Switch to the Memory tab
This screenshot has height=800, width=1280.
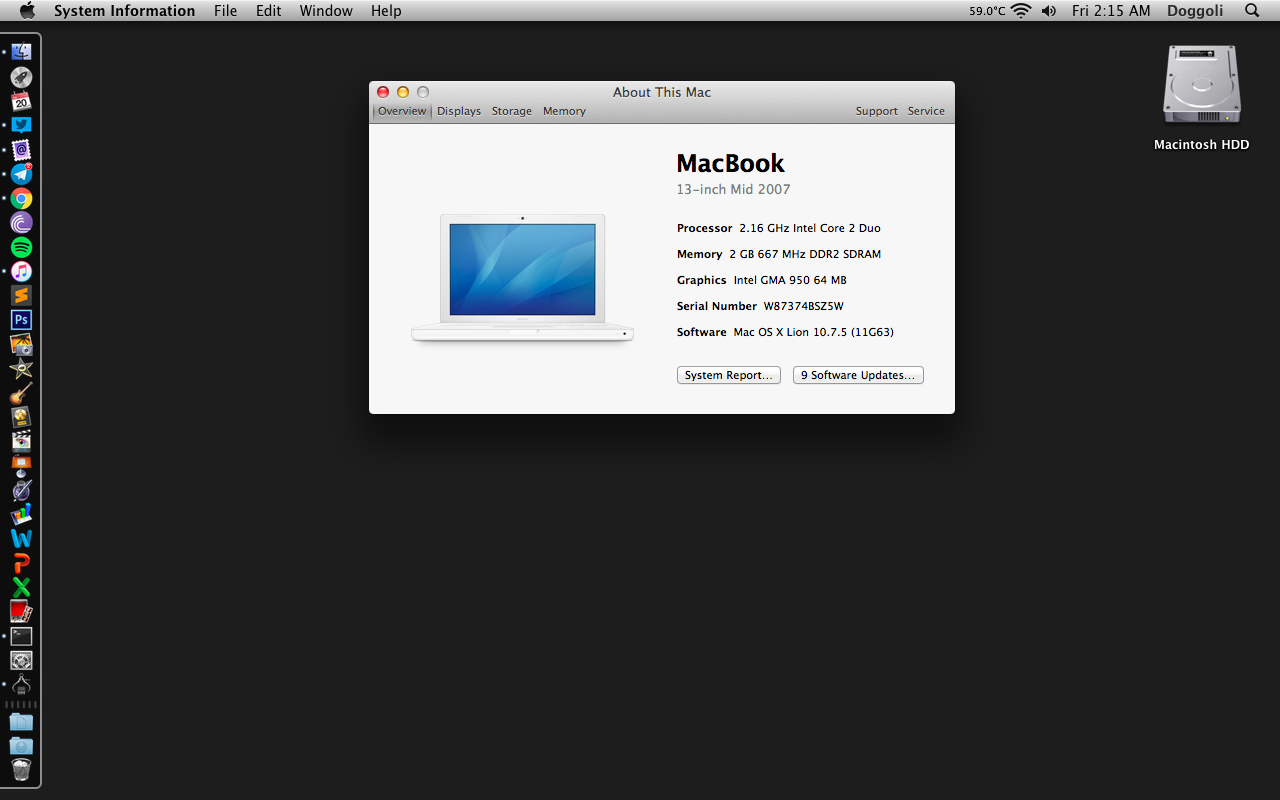[564, 111]
